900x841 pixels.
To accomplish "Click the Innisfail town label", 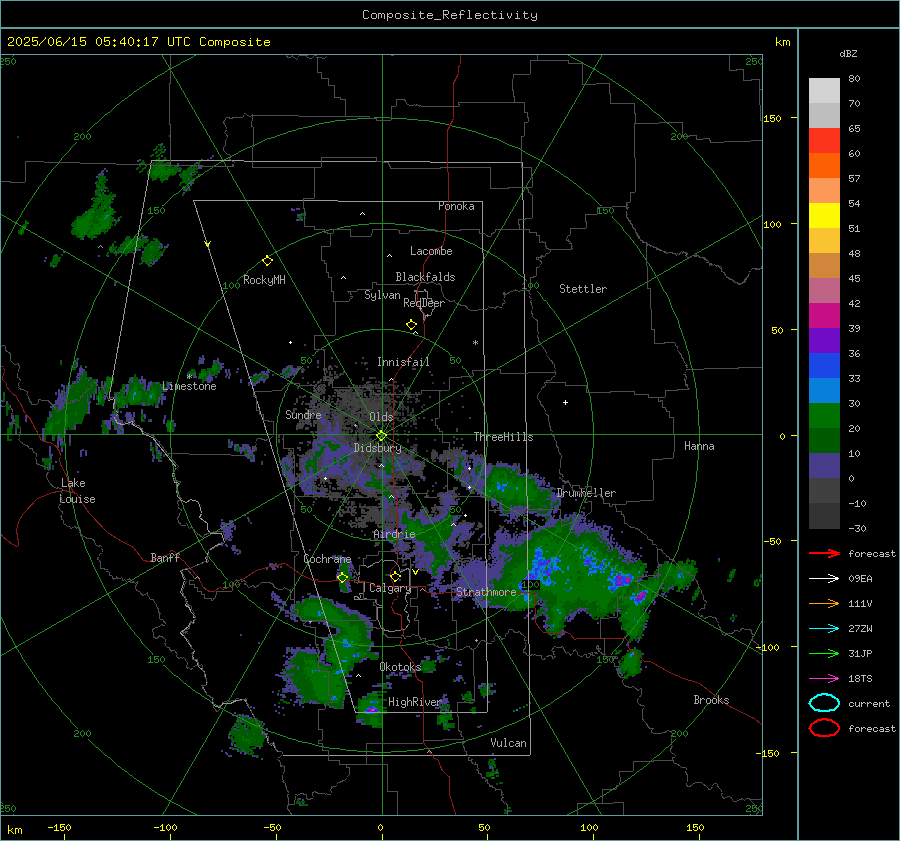I will (403, 362).
